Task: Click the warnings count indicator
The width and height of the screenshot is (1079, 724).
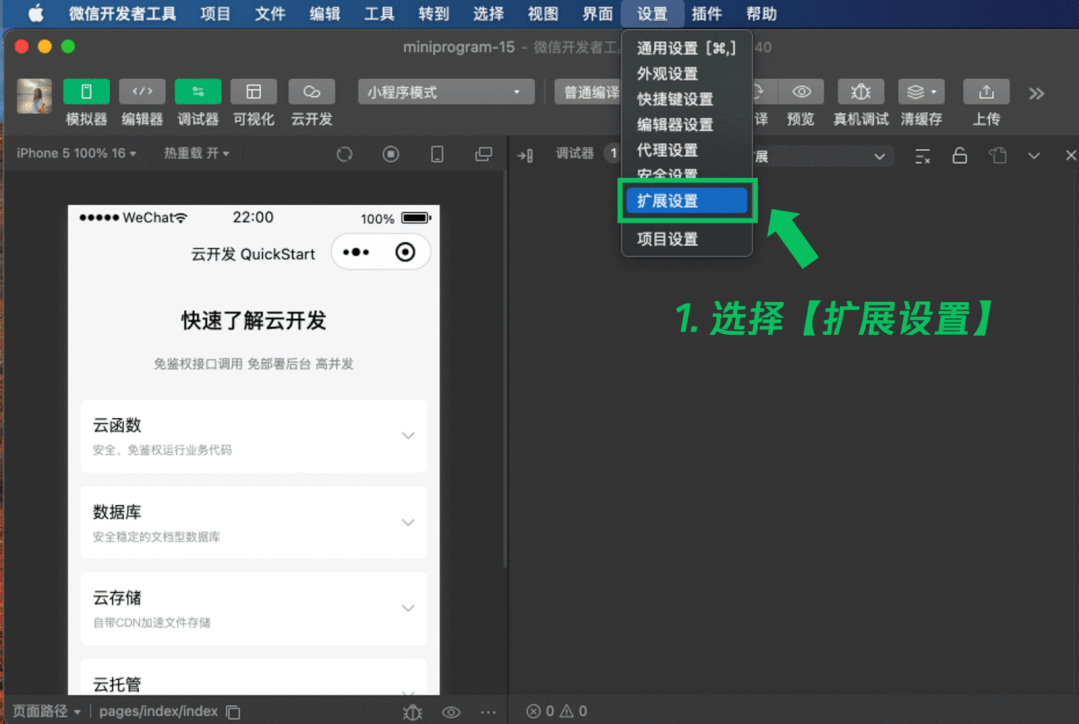Action: pos(574,711)
